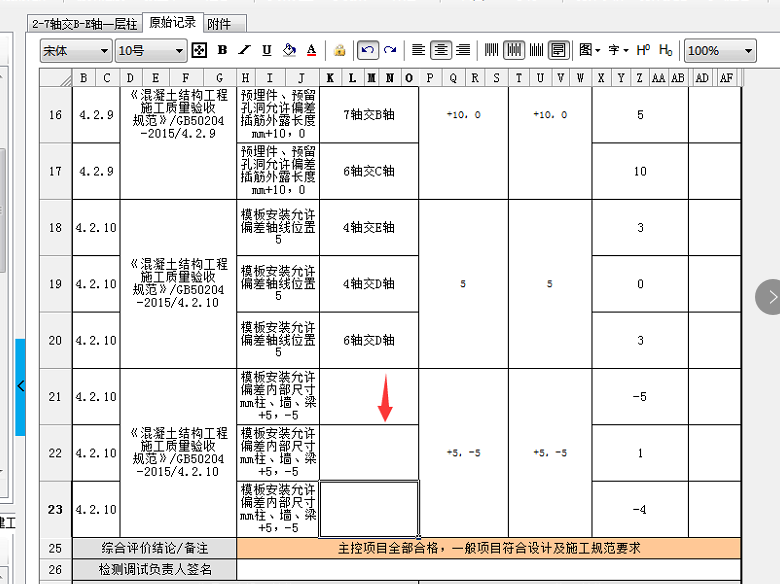This screenshot has height=584, width=780.
Task: Click the lock cell icon
Action: click(x=340, y=50)
